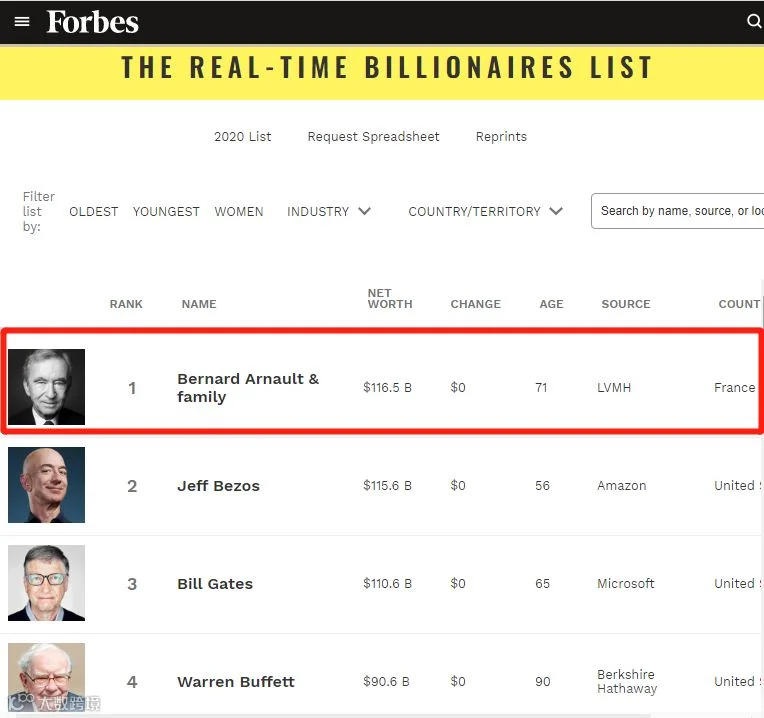Open the hamburger menu icon
This screenshot has width=764, height=718.
(x=22, y=22)
